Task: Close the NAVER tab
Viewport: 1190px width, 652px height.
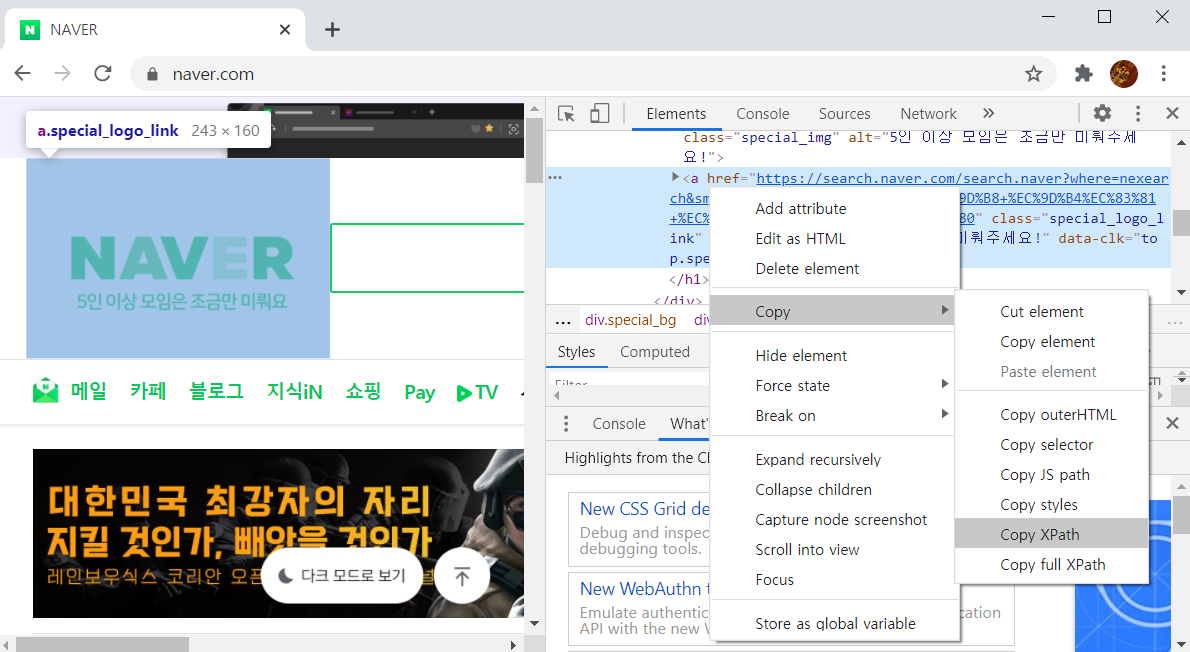Action: (x=285, y=30)
